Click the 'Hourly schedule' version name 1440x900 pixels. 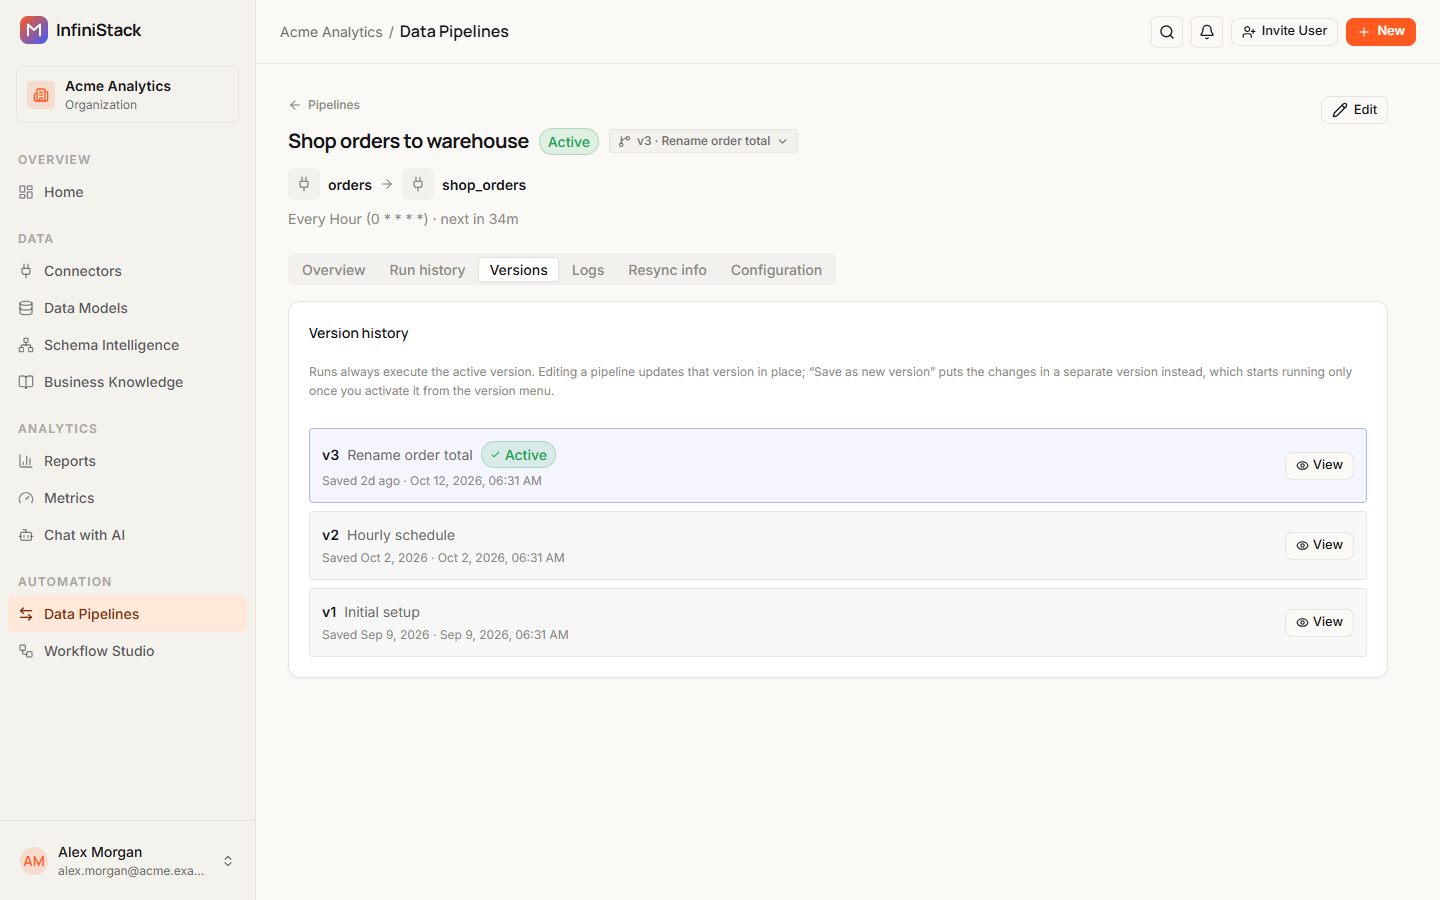(401, 535)
